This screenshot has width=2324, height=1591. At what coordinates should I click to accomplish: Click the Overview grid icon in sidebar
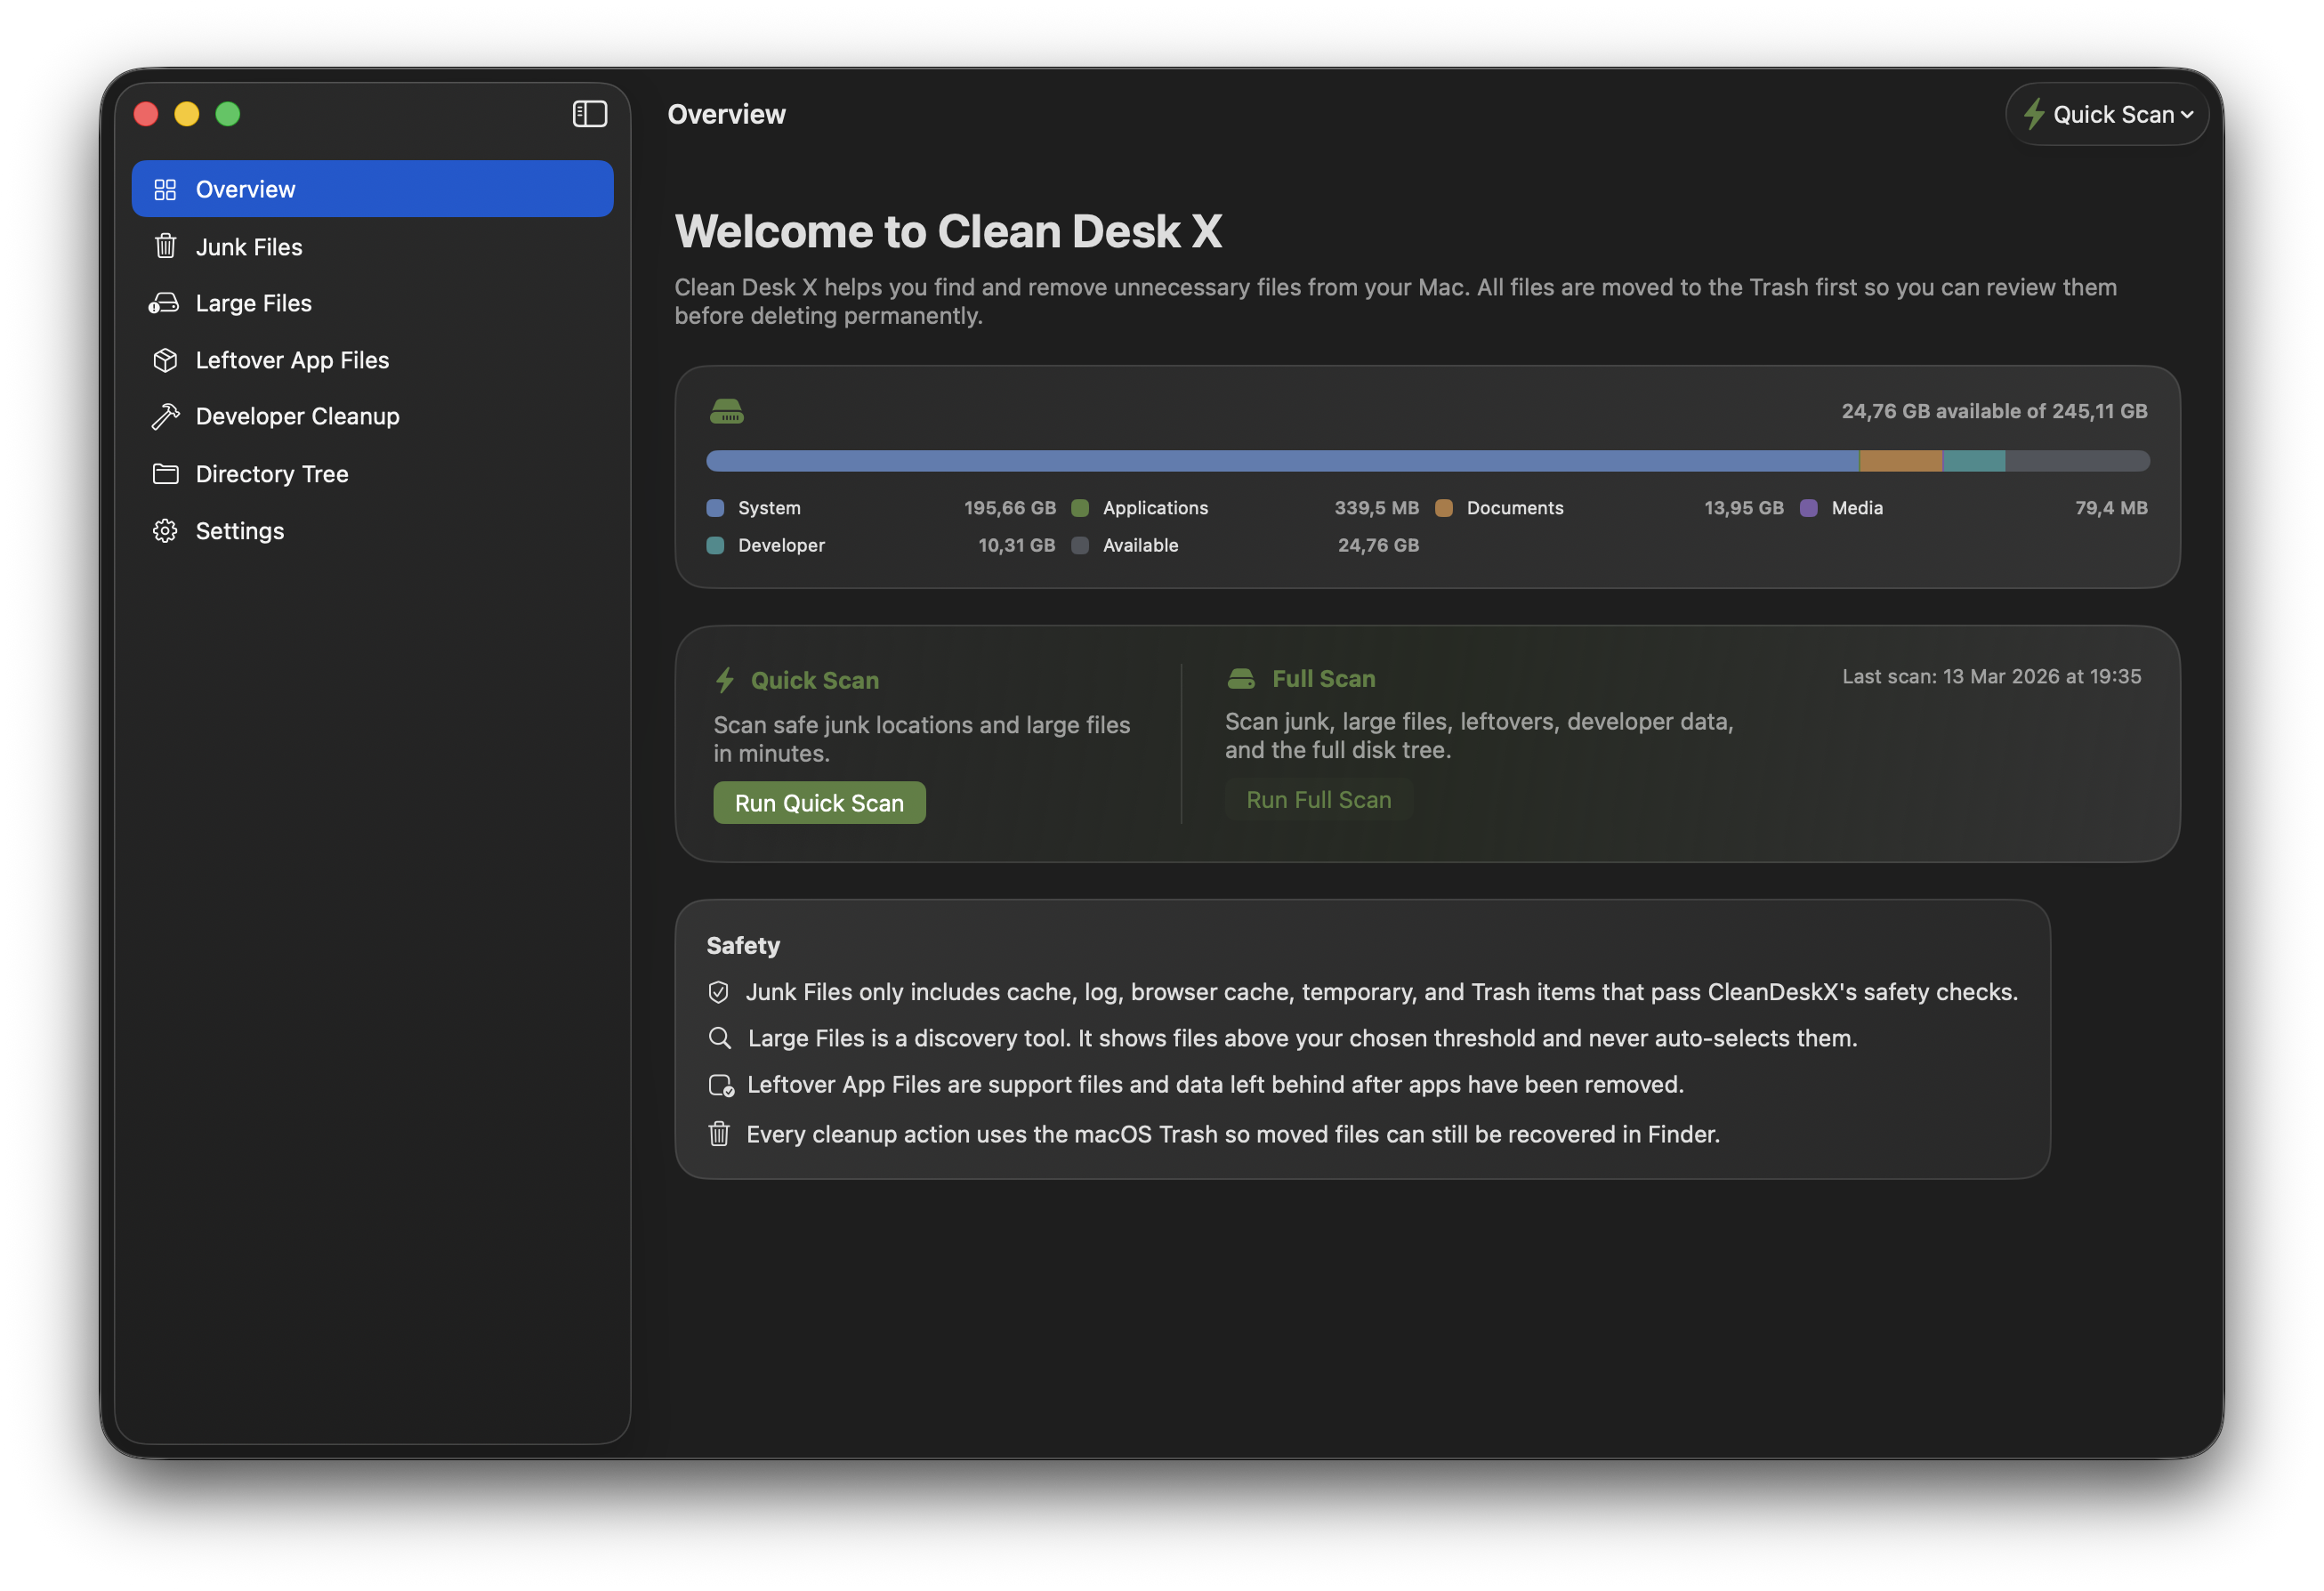coord(165,189)
